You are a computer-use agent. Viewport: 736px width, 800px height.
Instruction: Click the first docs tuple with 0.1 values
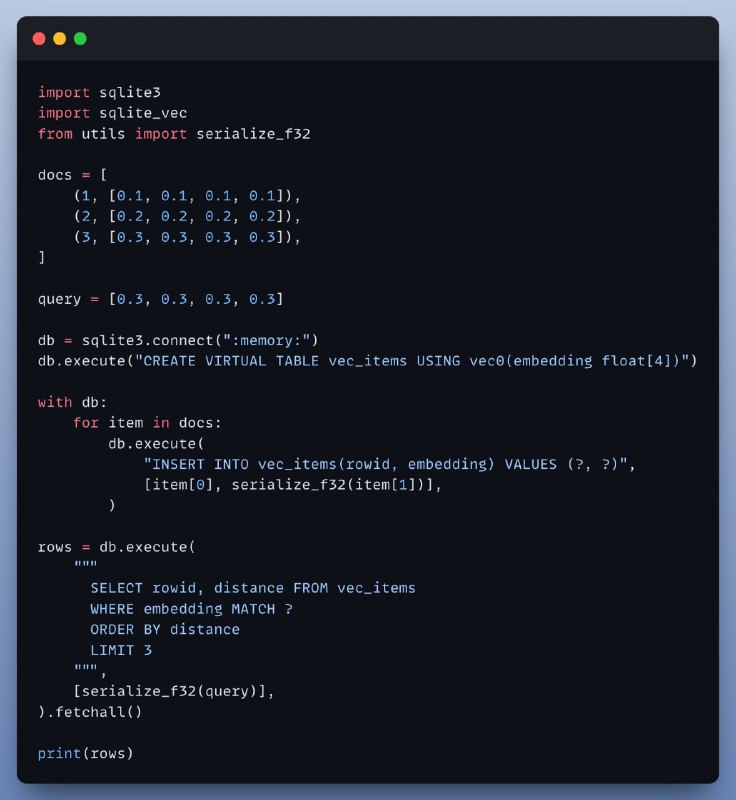187,196
